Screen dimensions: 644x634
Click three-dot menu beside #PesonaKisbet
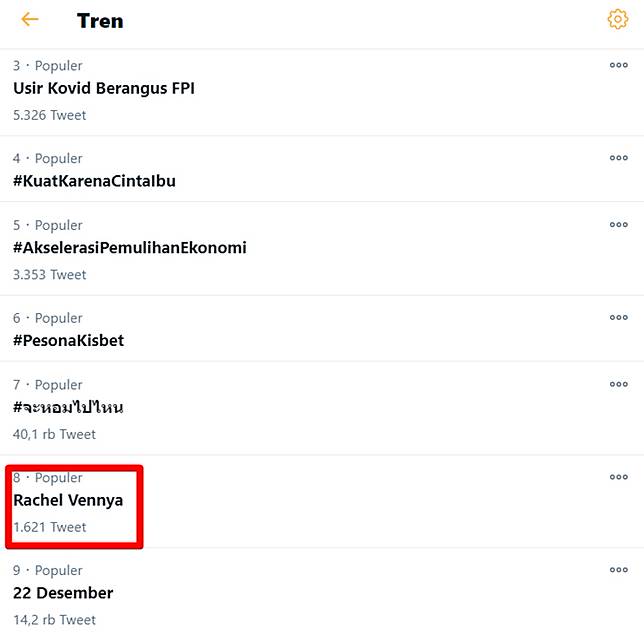point(618,318)
